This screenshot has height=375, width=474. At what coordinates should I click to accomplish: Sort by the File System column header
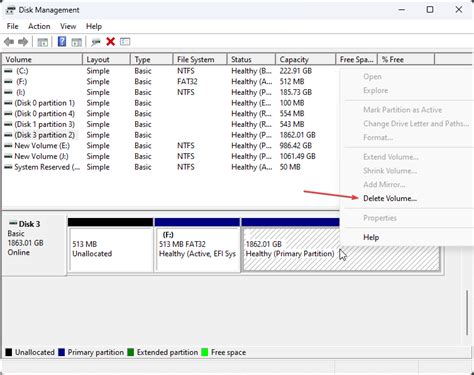(200, 59)
